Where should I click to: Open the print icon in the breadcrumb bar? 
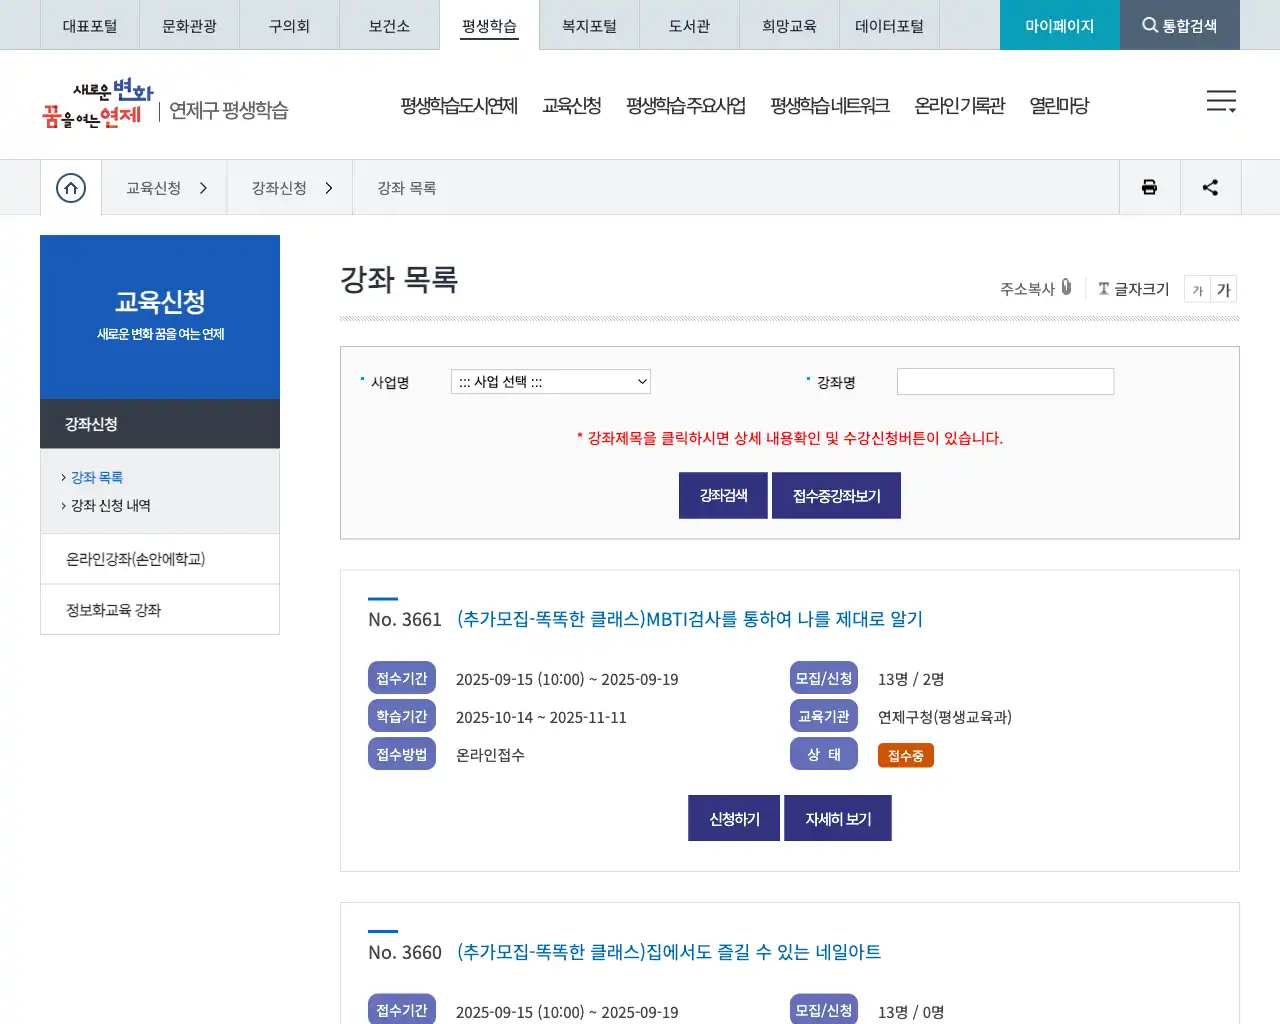(1149, 187)
